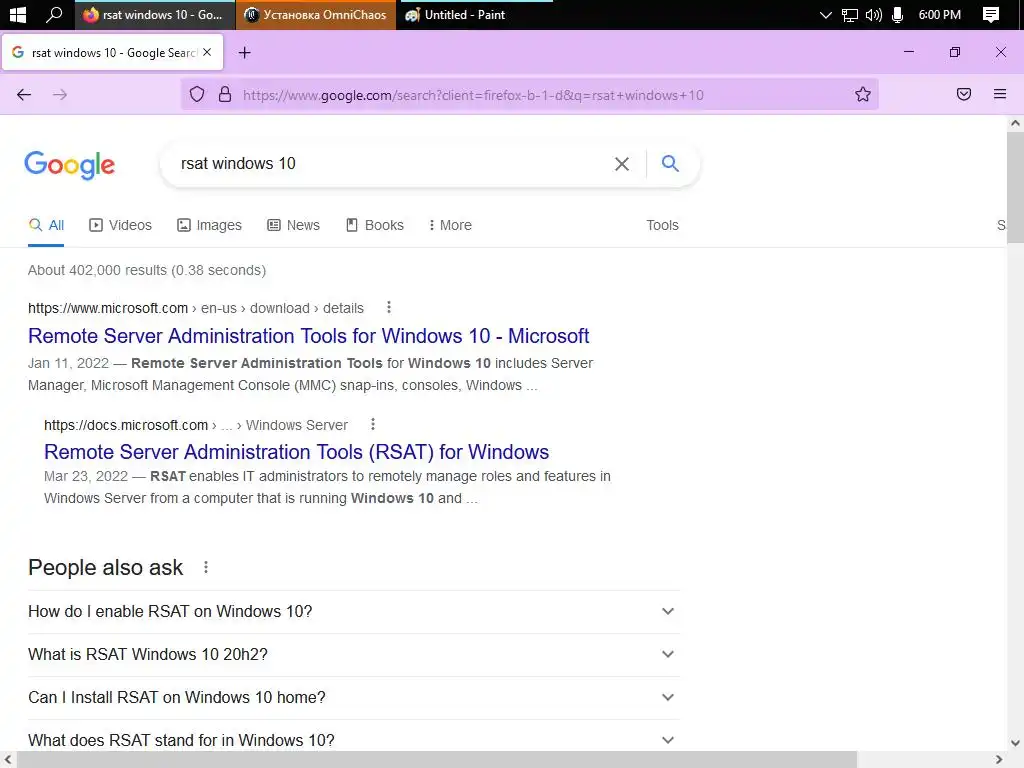Go back to previous page
Screen dimensions: 1024x768
coord(24,95)
